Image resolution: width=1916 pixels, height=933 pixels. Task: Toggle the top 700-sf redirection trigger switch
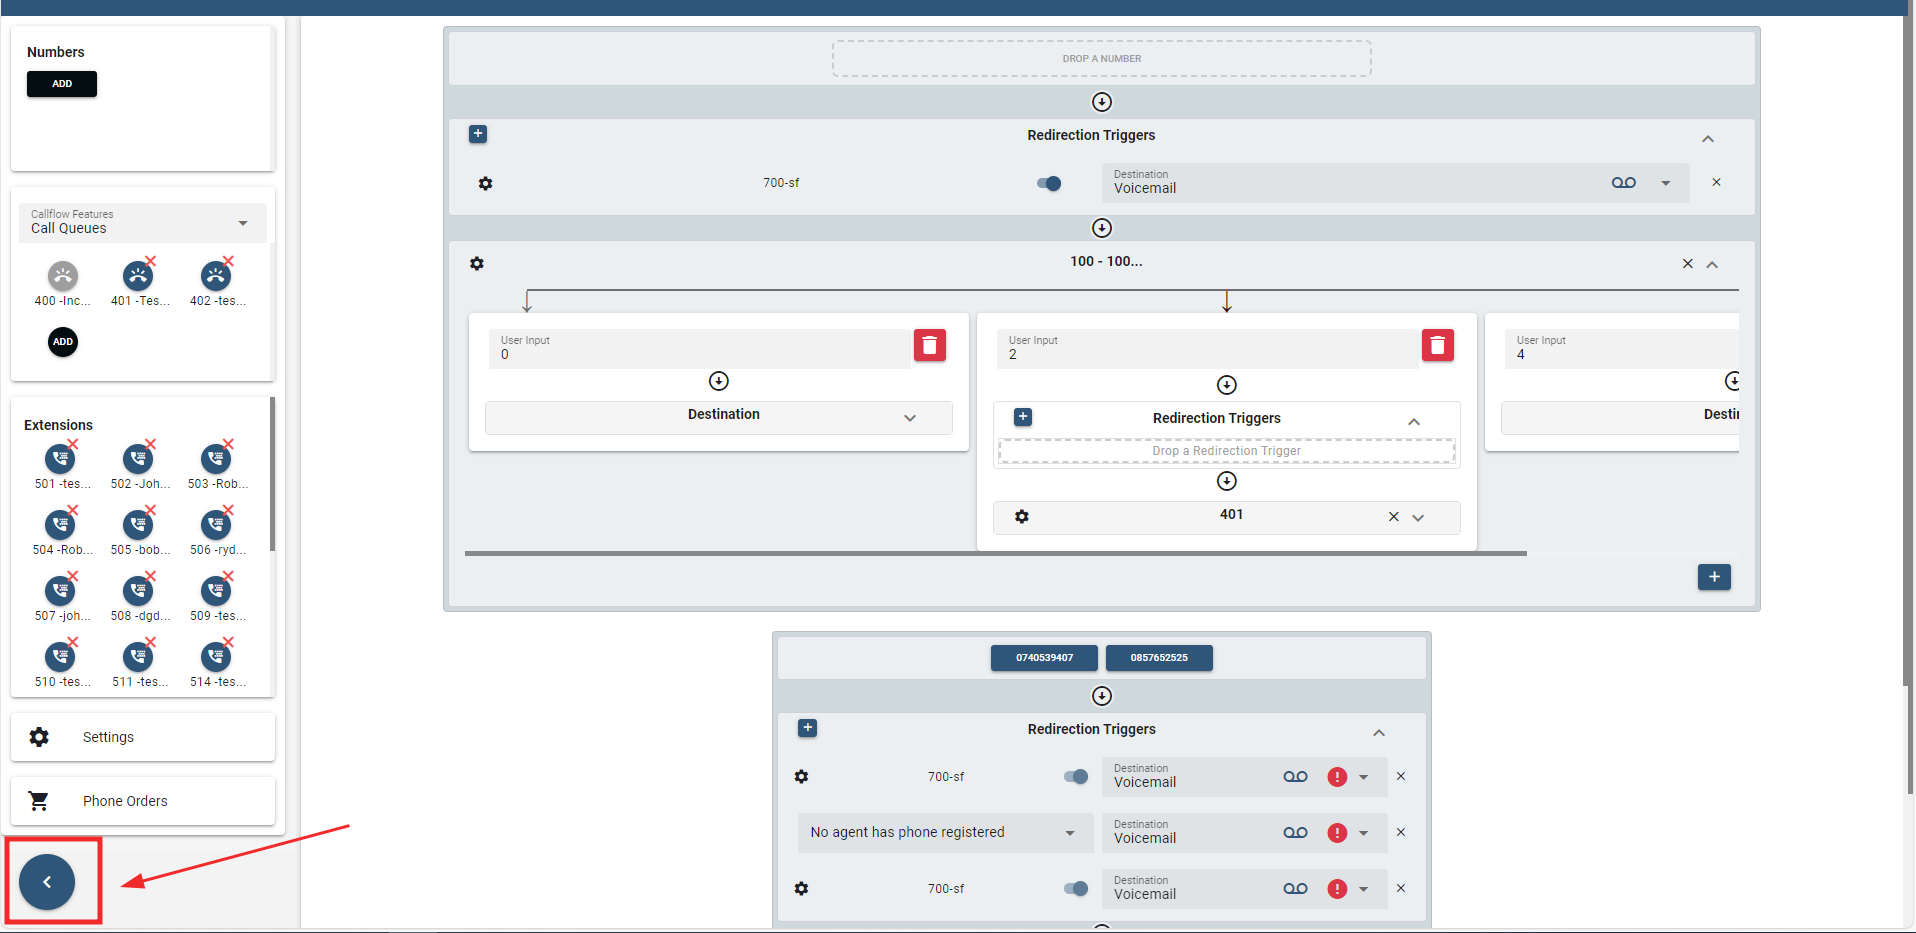[x=1049, y=183]
